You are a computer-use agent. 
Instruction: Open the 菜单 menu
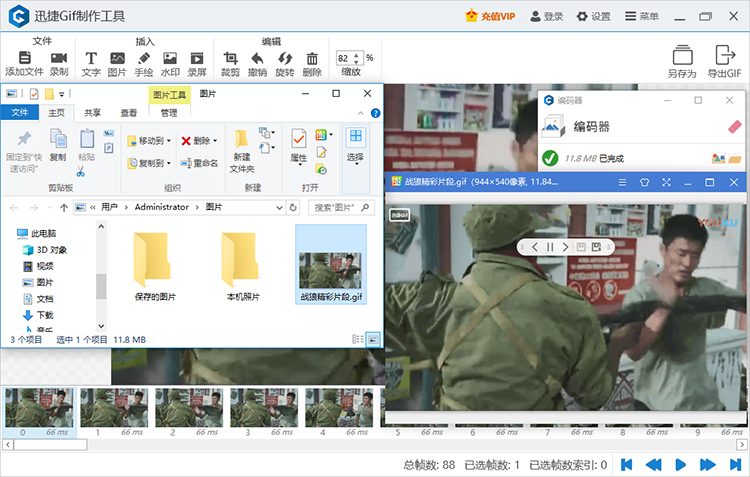642,16
